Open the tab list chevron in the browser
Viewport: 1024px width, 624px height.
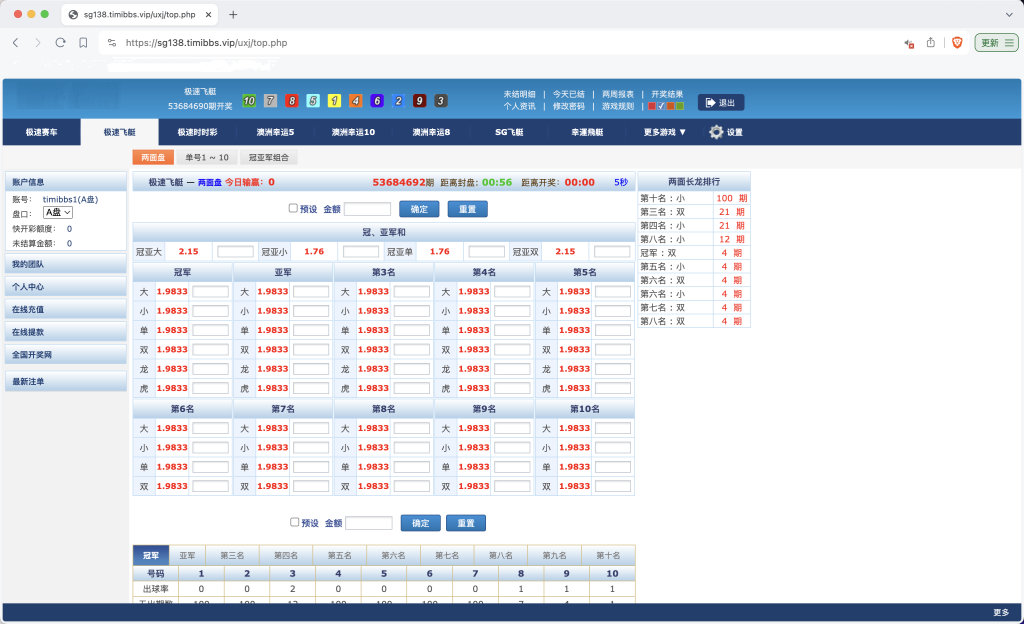coord(1007,15)
